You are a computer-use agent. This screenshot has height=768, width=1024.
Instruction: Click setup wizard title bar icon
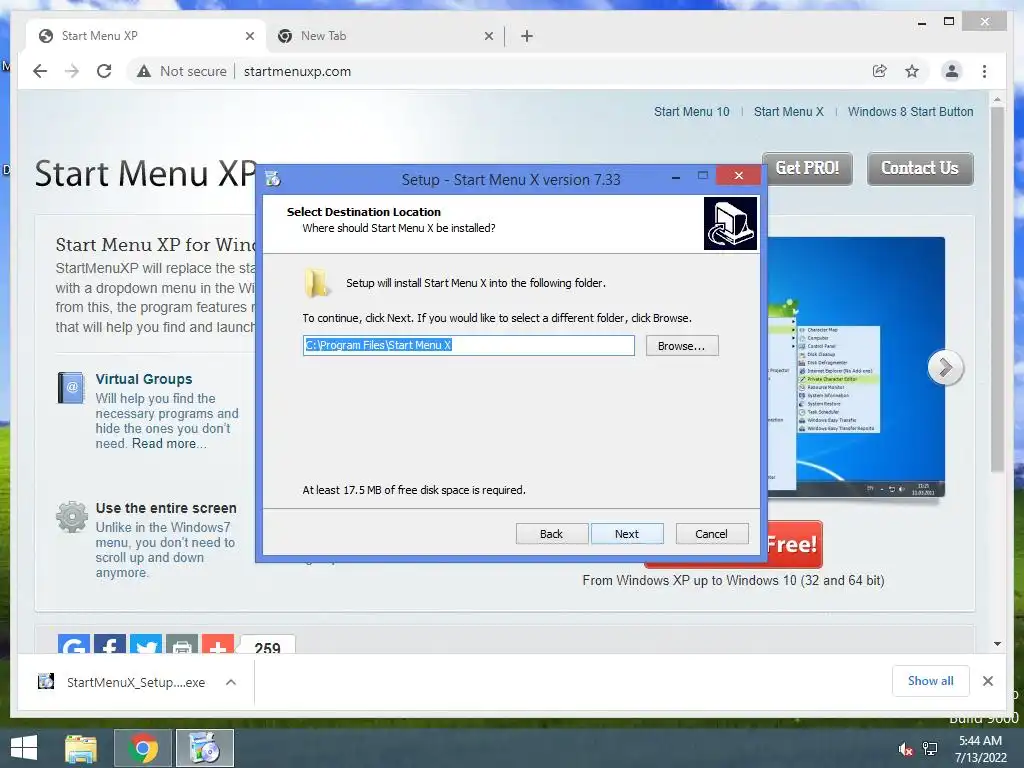tap(273, 178)
